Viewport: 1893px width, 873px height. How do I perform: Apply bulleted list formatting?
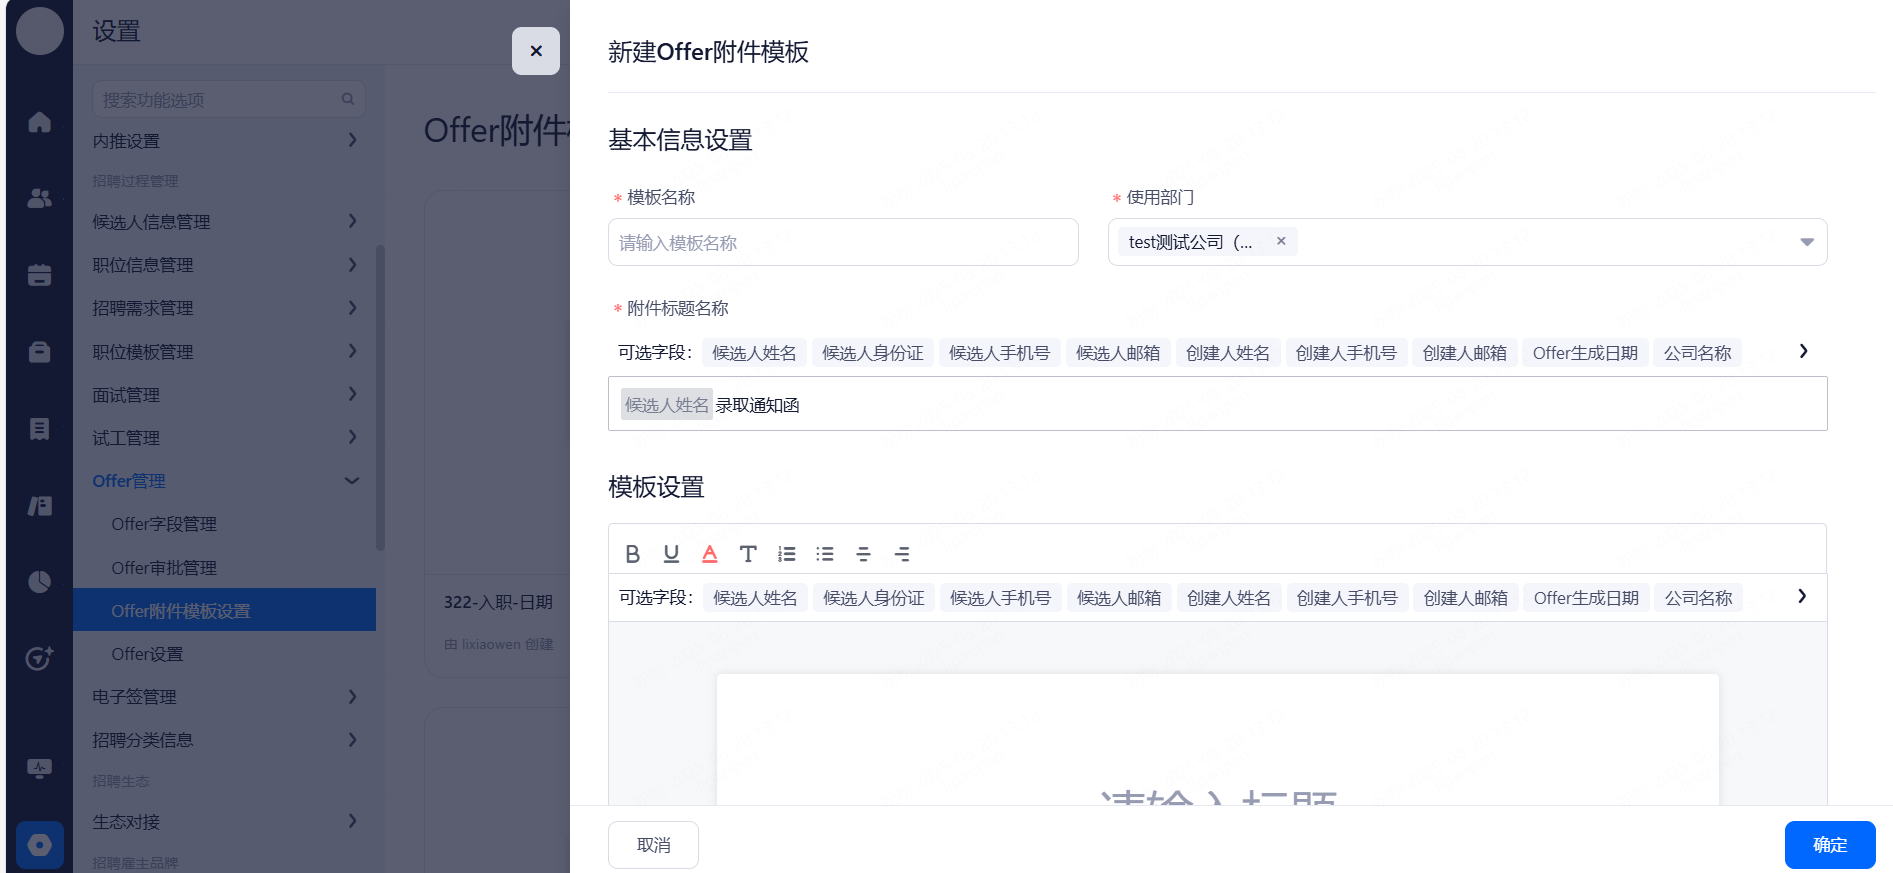825,554
